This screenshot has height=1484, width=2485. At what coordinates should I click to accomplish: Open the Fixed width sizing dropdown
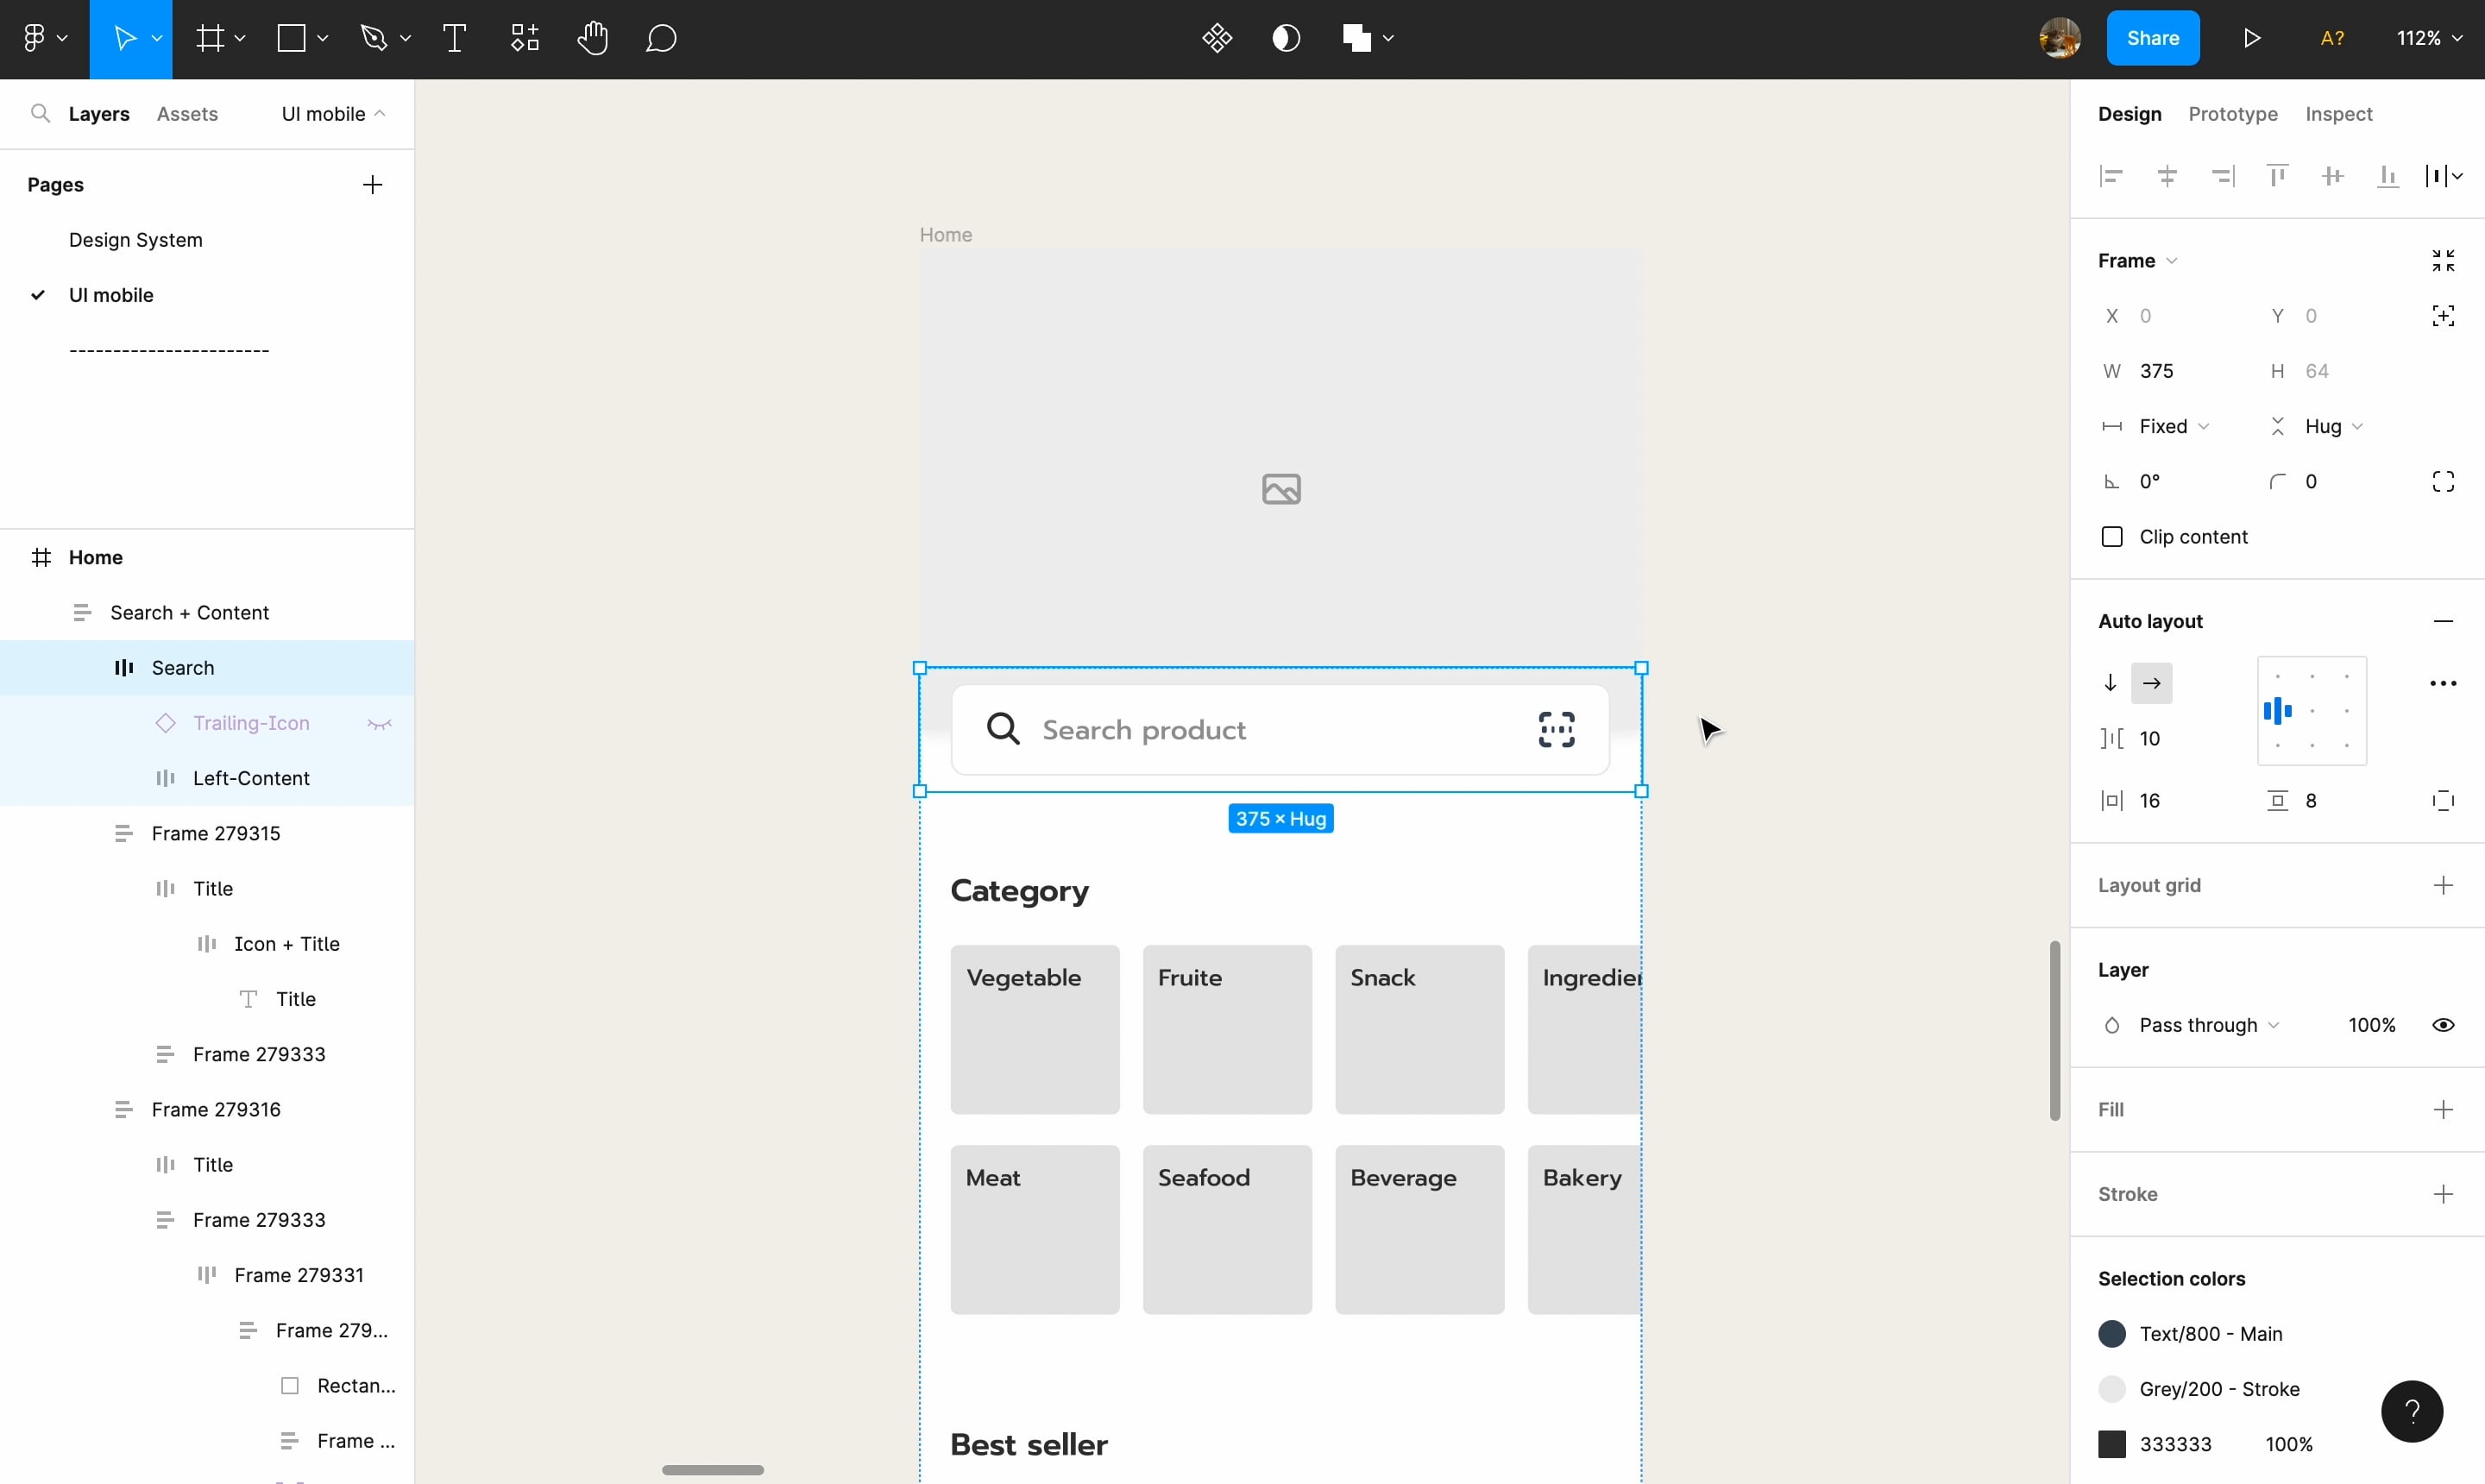coord(2174,426)
